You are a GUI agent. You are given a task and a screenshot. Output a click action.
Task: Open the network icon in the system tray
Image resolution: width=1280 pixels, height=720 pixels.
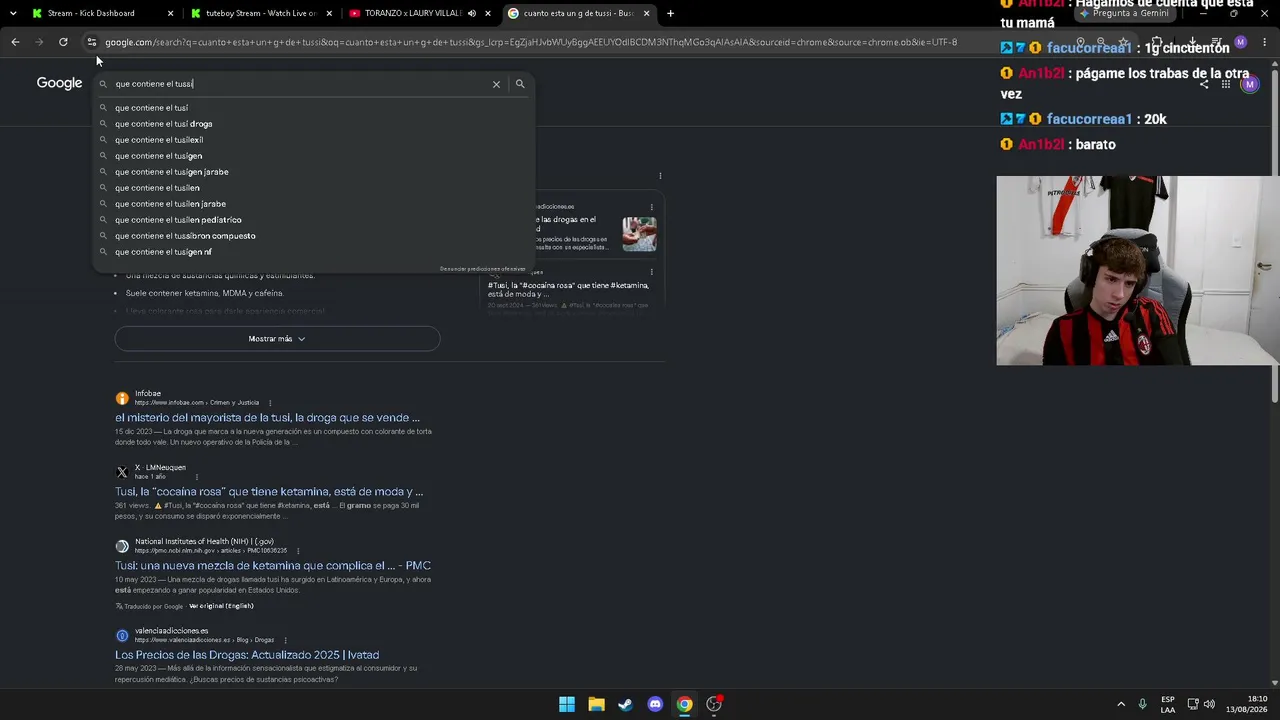1193,704
